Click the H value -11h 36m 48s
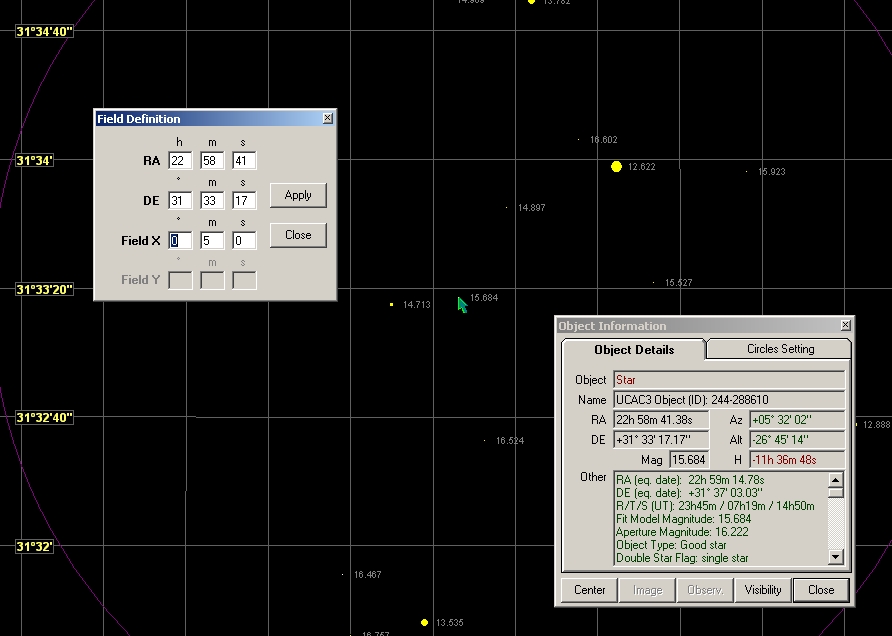This screenshot has width=892, height=636. [798, 460]
